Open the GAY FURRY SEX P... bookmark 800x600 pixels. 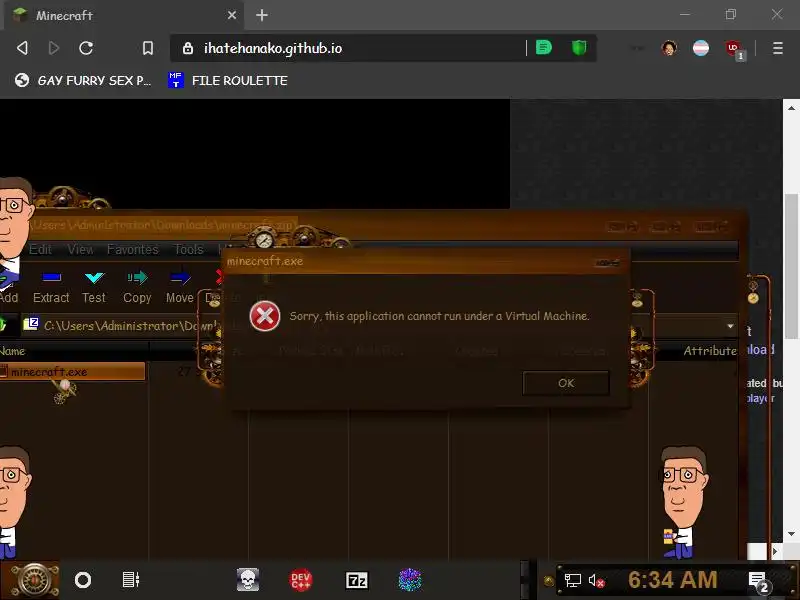pos(83,80)
